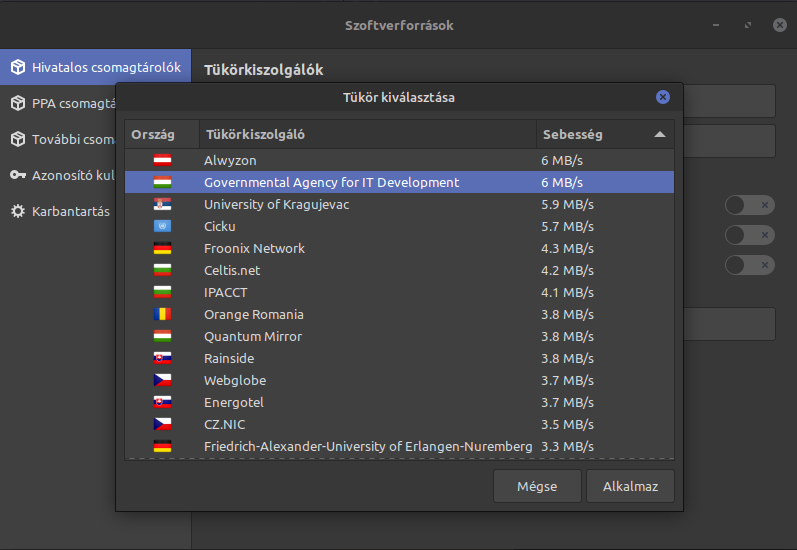Open Hivatalos csomagtárolók sidebar tab

(x=96, y=67)
